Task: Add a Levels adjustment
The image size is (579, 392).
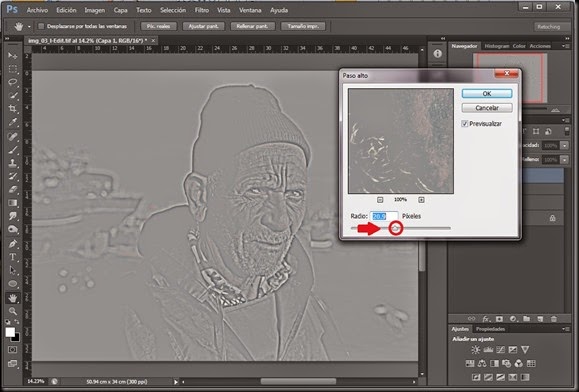Action: 488,349
